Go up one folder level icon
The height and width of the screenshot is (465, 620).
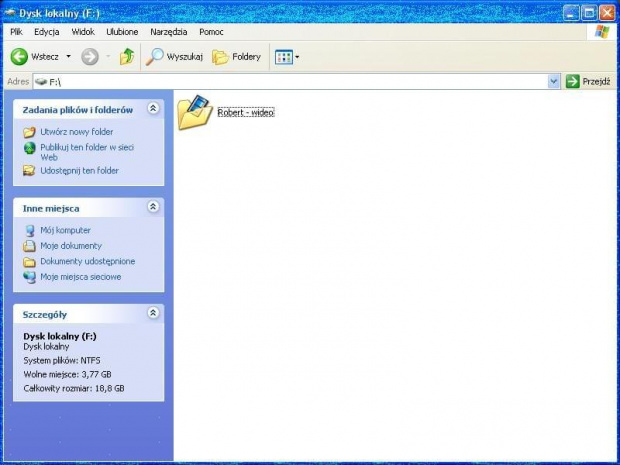click(127, 57)
